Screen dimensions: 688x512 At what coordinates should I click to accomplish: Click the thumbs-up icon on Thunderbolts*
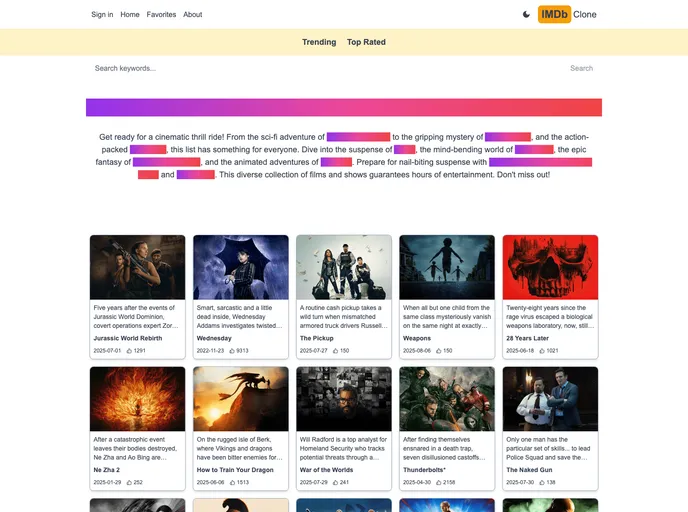click(x=439, y=482)
